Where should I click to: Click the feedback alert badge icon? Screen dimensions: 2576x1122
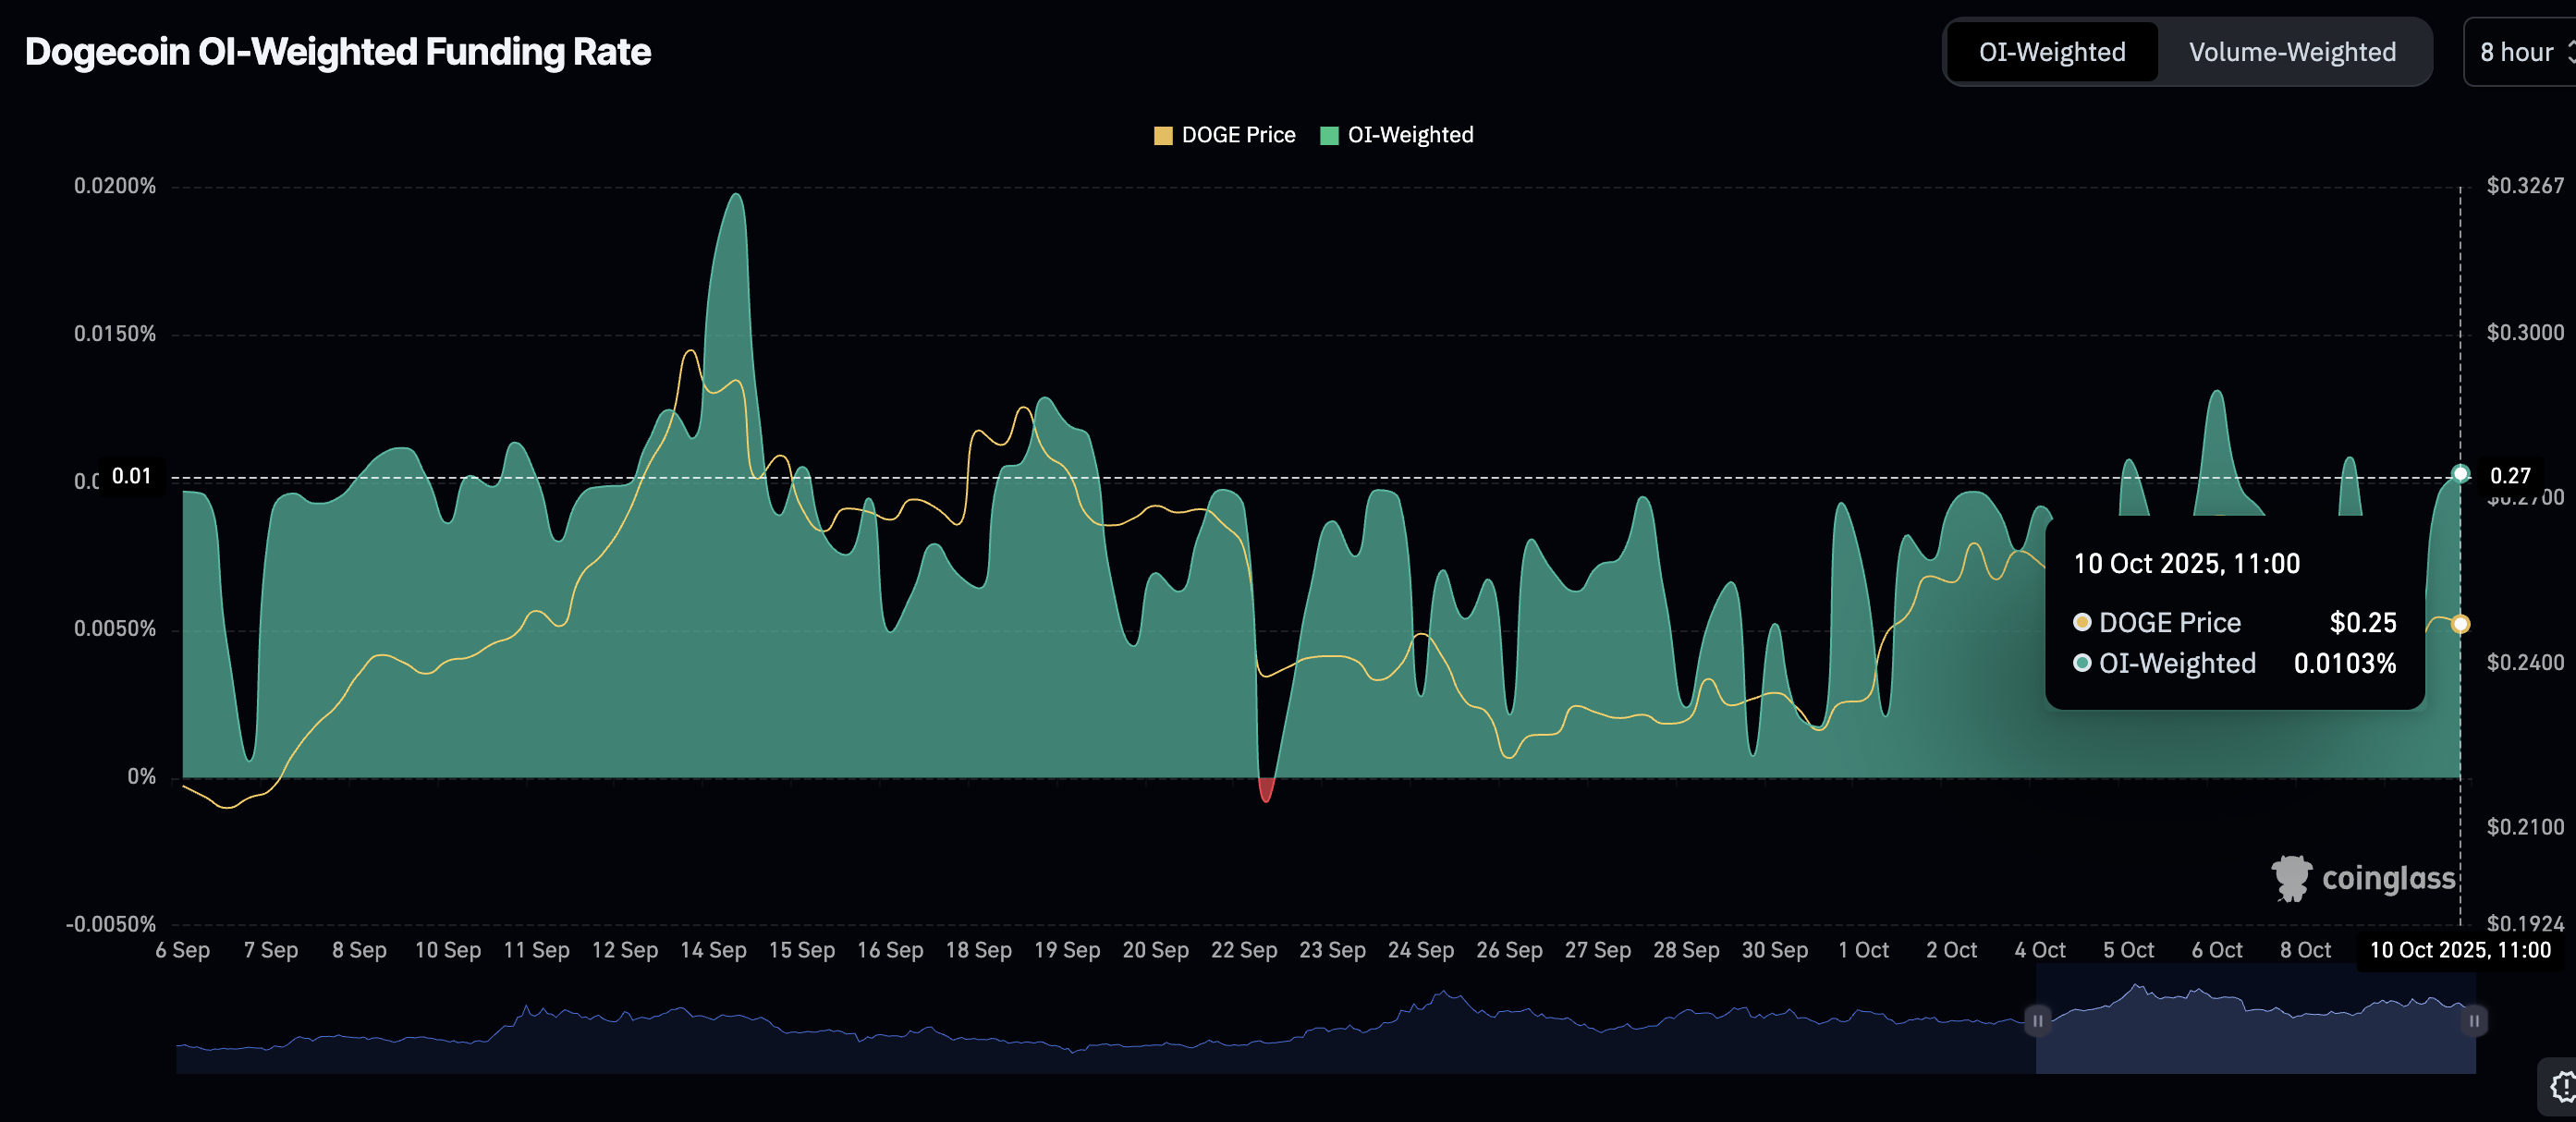click(2562, 1086)
